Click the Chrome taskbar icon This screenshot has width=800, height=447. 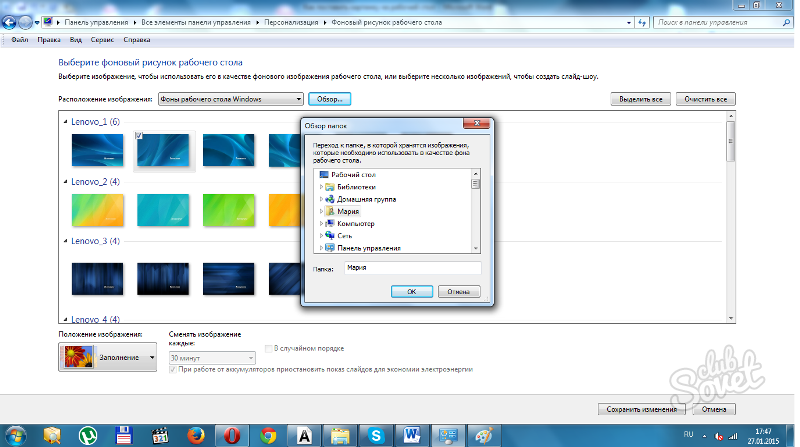266,435
